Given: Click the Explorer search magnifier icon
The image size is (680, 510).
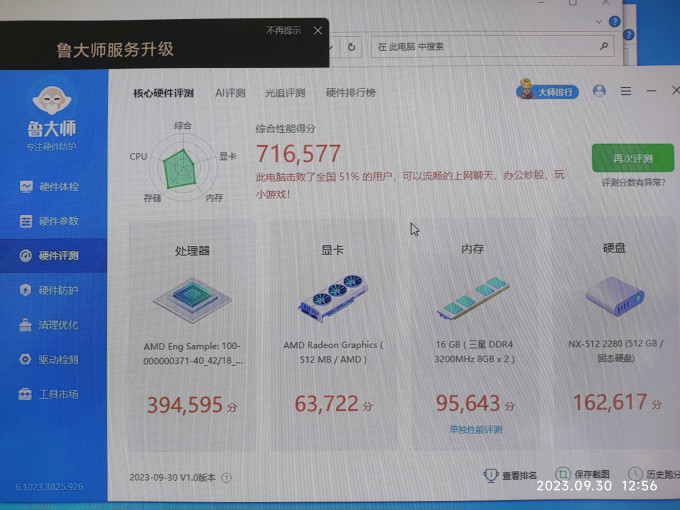Looking at the screenshot, I should click(x=603, y=46).
